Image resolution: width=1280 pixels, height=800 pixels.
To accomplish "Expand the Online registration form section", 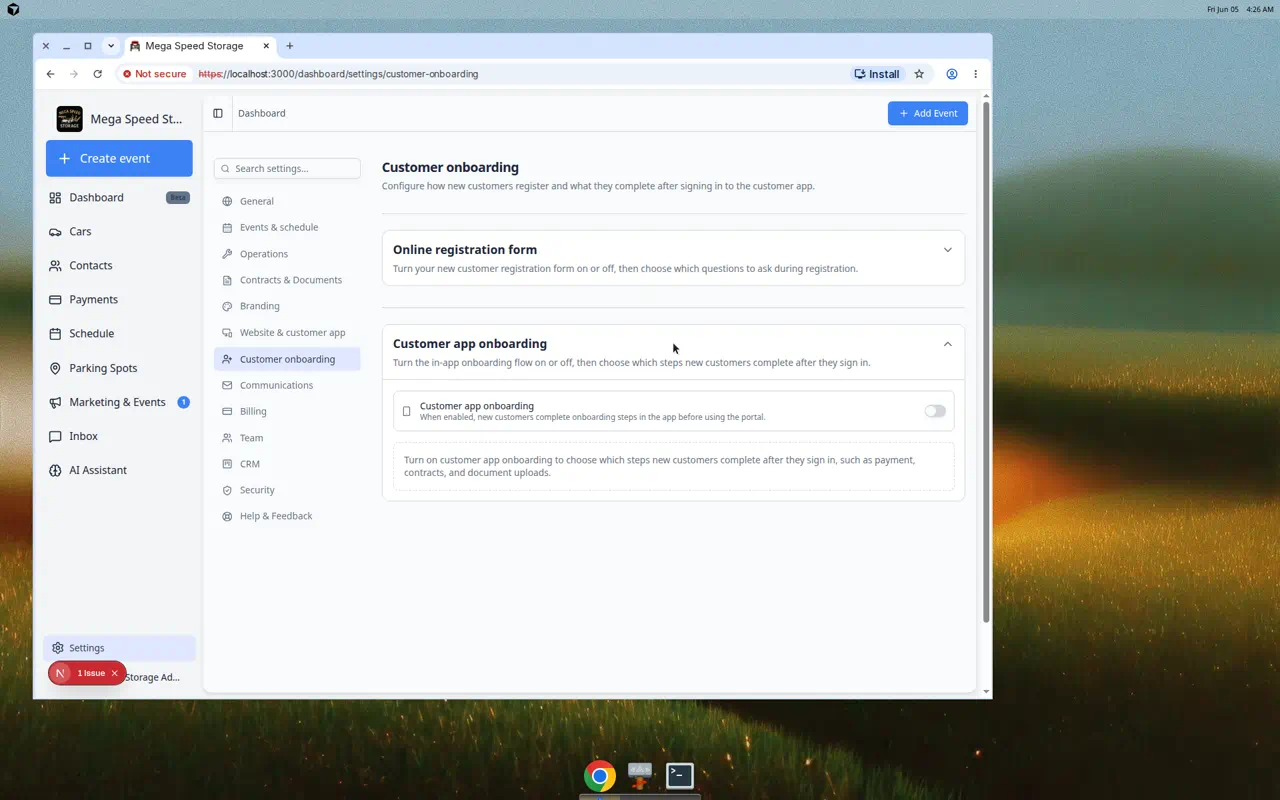I will tap(947, 250).
